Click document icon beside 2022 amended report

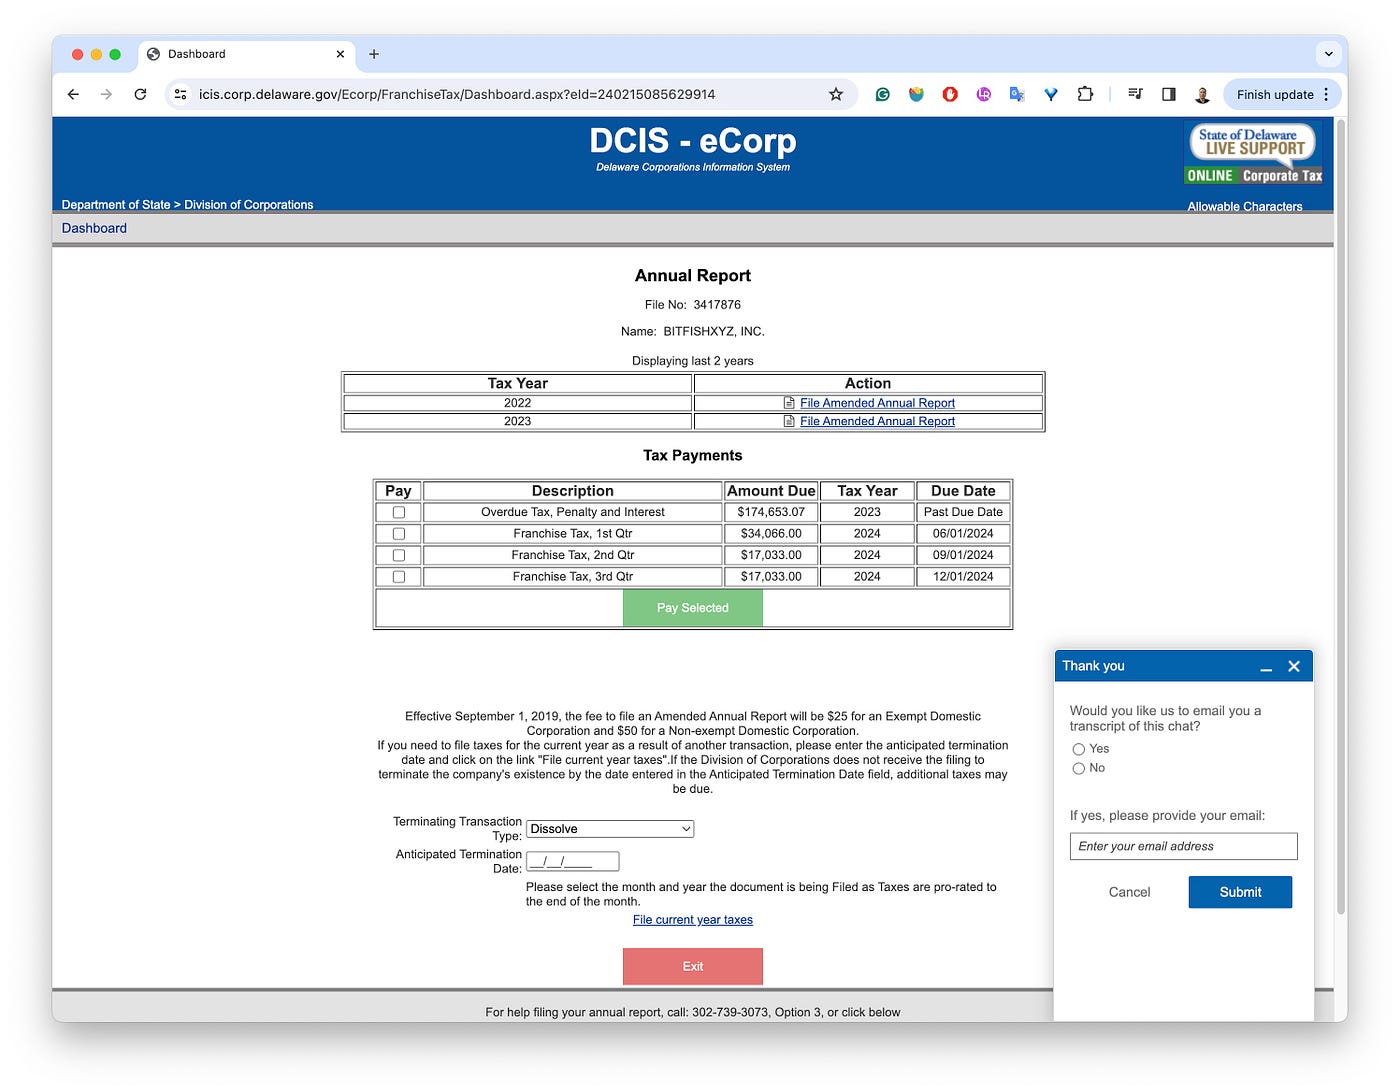click(790, 403)
